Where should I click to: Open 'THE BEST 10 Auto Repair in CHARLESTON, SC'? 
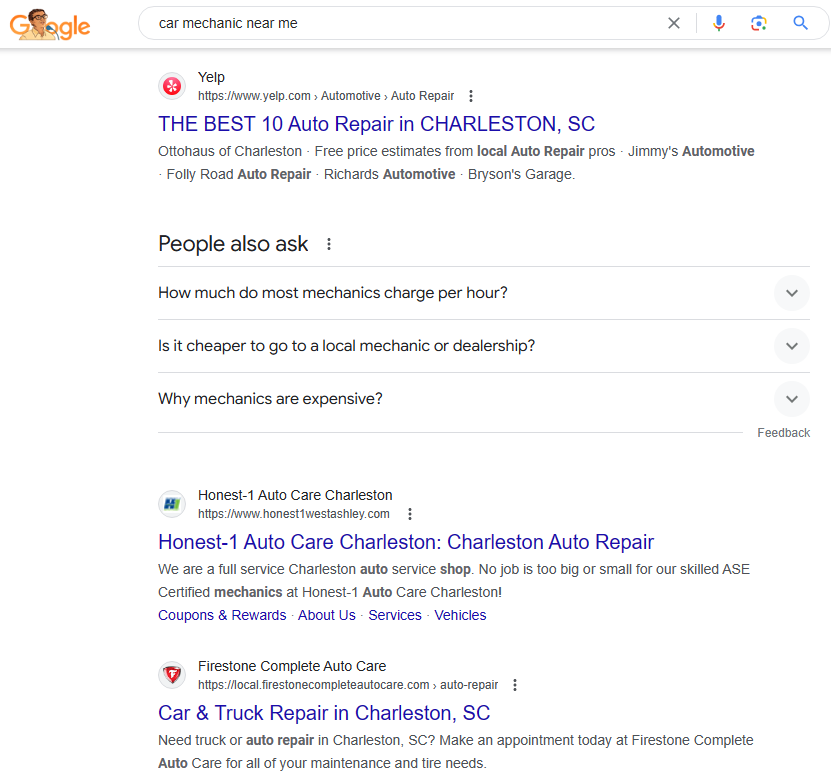[376, 124]
